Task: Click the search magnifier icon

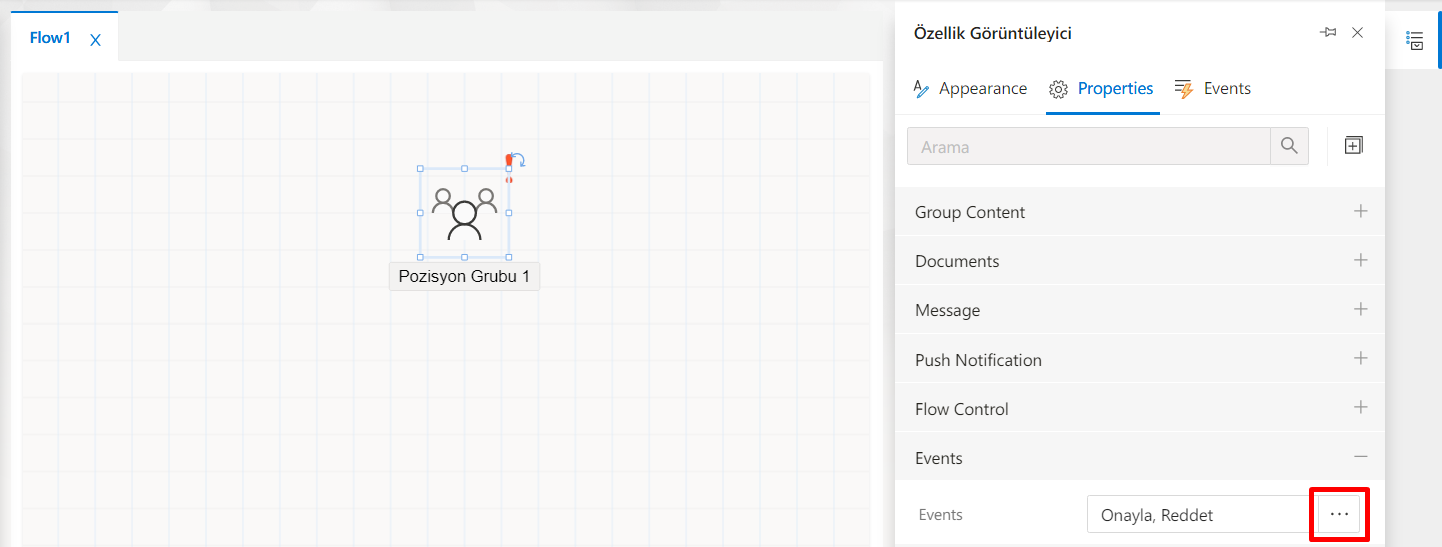Action: [1289, 146]
